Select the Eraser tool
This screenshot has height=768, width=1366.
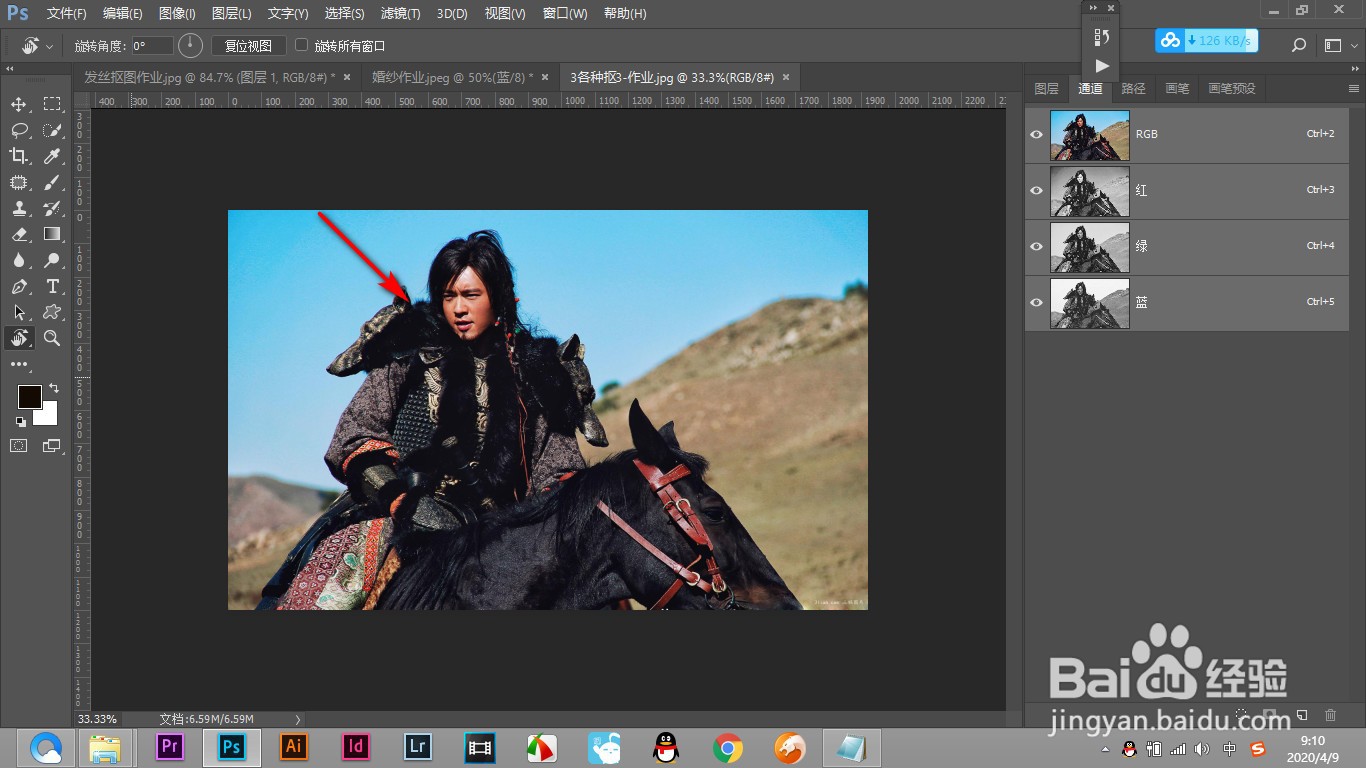(x=19, y=234)
